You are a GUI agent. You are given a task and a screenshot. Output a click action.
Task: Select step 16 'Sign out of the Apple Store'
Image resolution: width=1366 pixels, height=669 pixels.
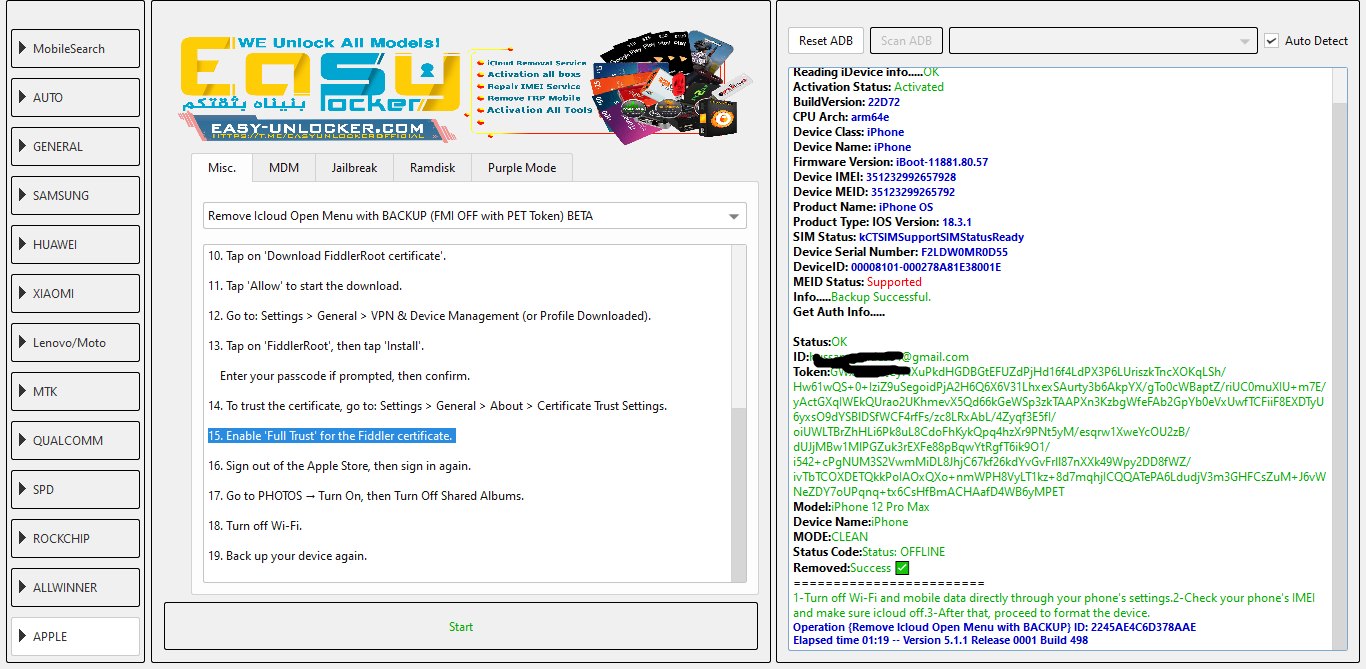[339, 466]
